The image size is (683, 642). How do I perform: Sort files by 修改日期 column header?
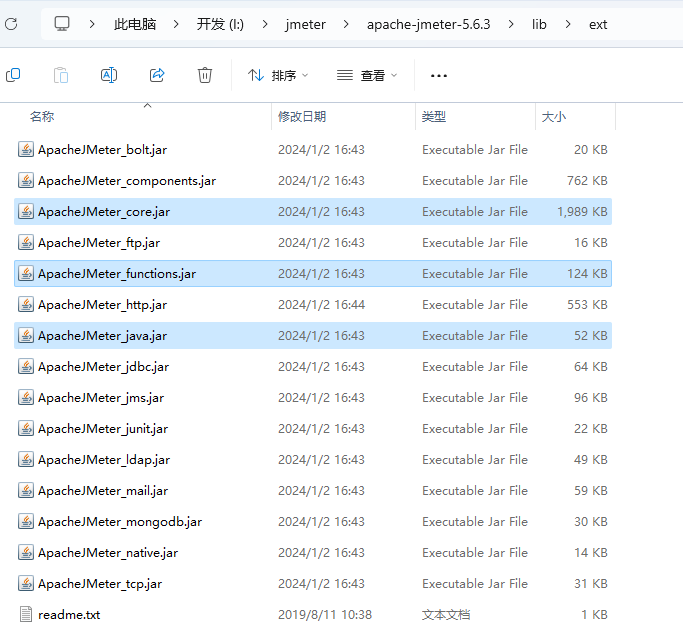[x=301, y=117]
